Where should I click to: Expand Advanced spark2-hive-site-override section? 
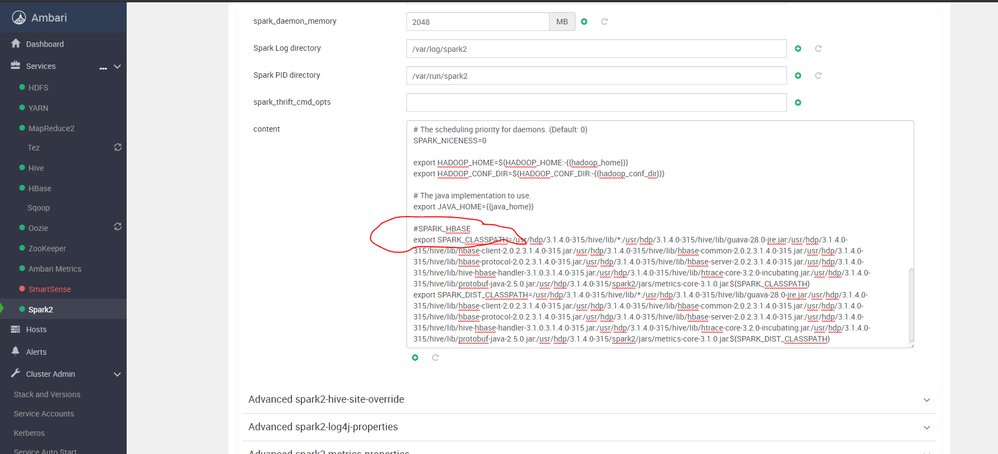tap(589, 399)
